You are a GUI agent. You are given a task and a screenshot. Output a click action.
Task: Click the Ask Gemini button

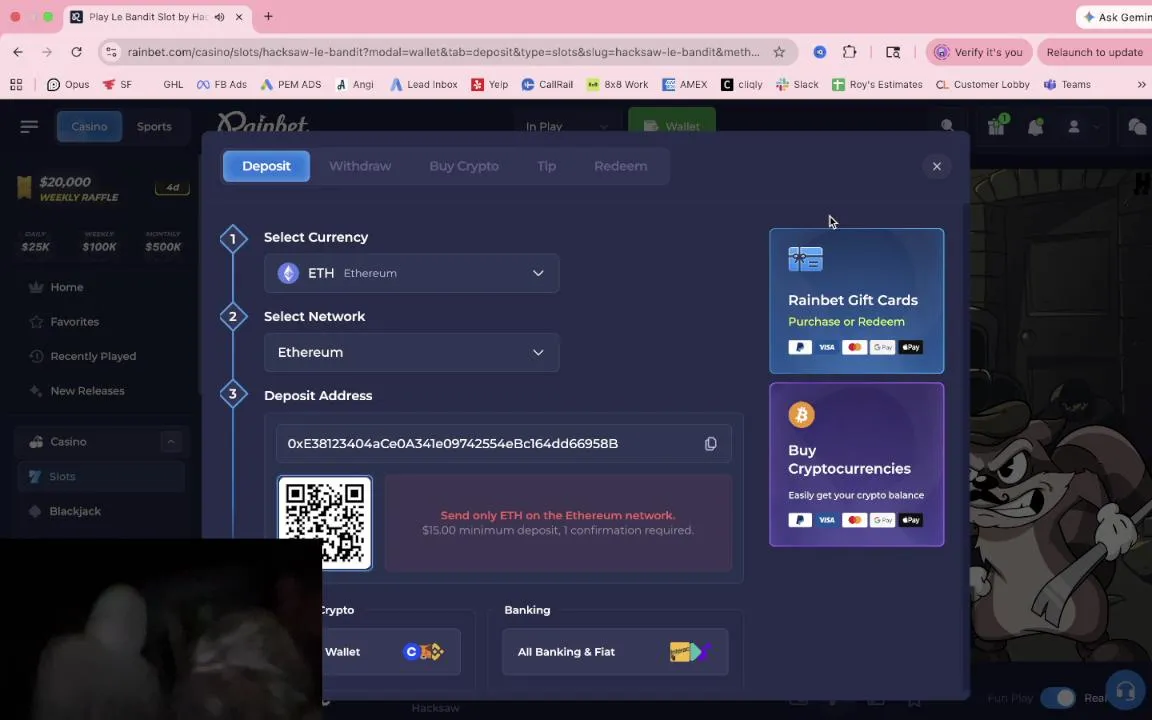click(1115, 17)
